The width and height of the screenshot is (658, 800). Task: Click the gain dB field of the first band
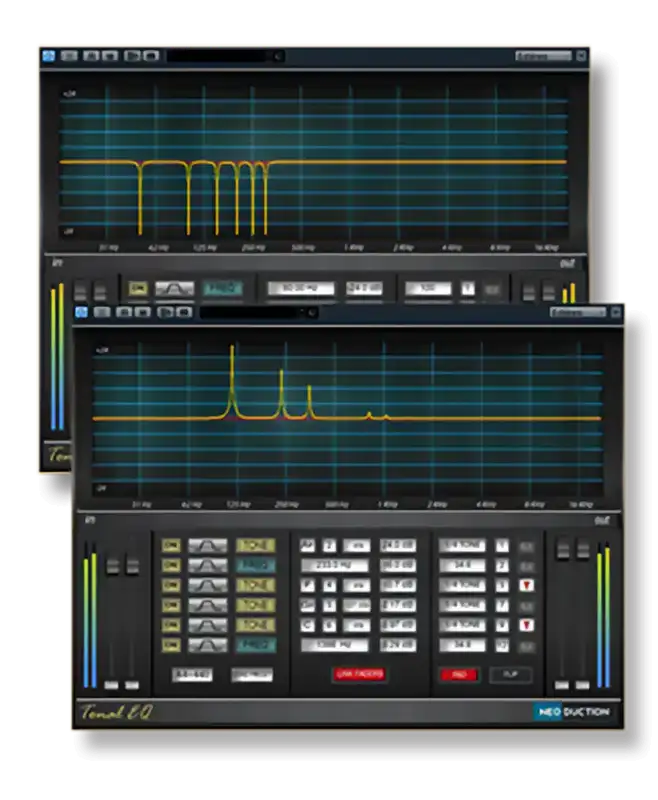tap(398, 546)
